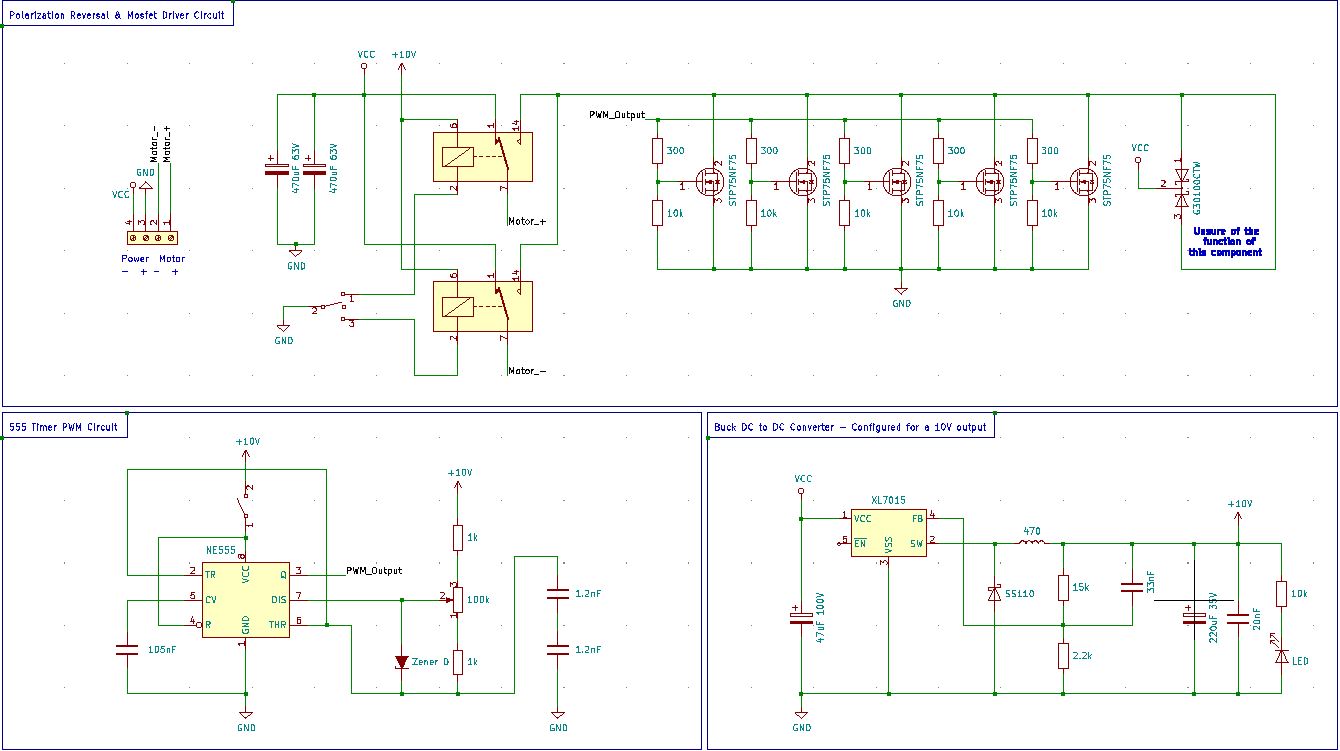Select the NE555 timer chip symbol
Screen dimensions: 1340x751
[x=246, y=600]
